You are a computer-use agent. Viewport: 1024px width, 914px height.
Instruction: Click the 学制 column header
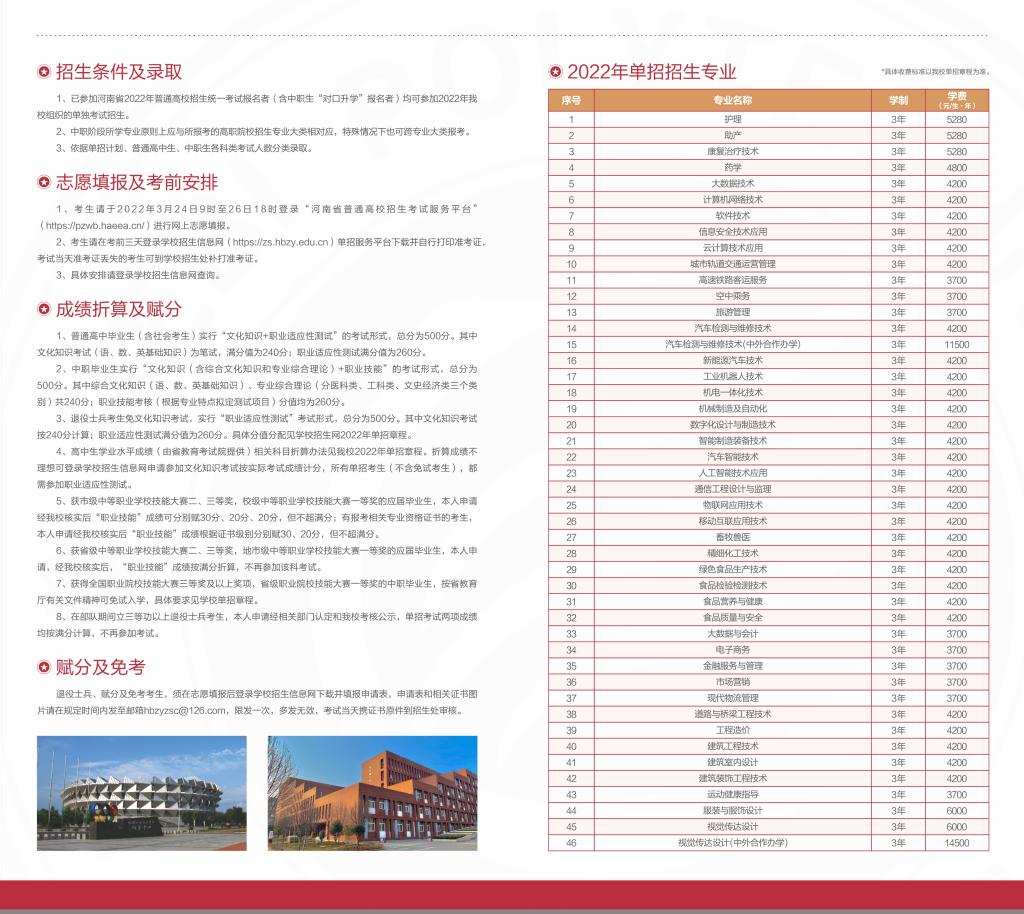point(897,100)
